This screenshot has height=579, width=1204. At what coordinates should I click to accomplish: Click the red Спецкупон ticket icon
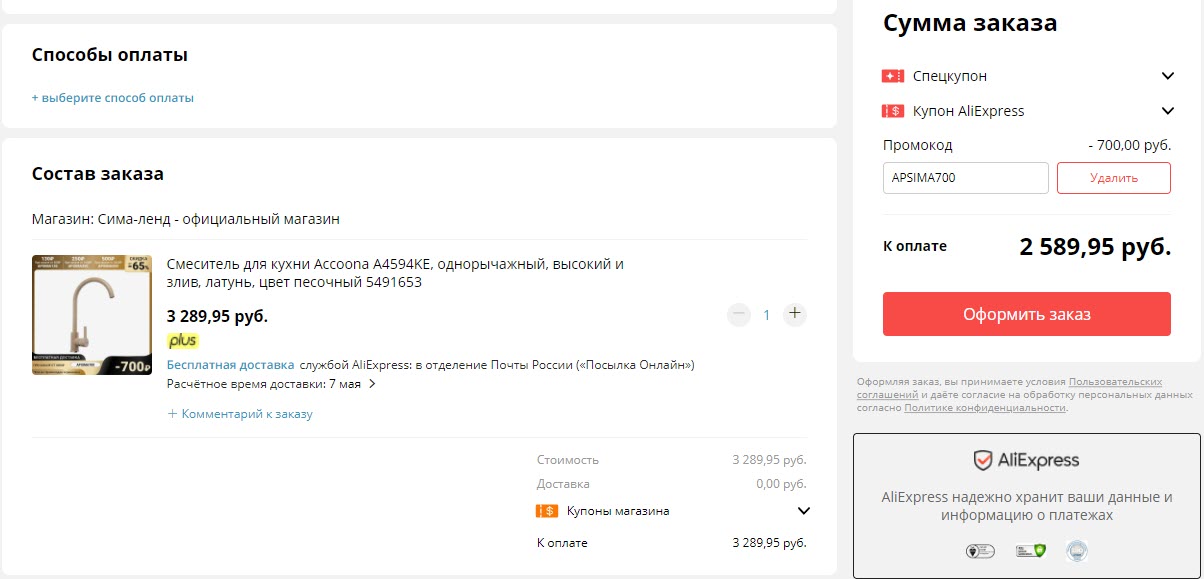893,76
